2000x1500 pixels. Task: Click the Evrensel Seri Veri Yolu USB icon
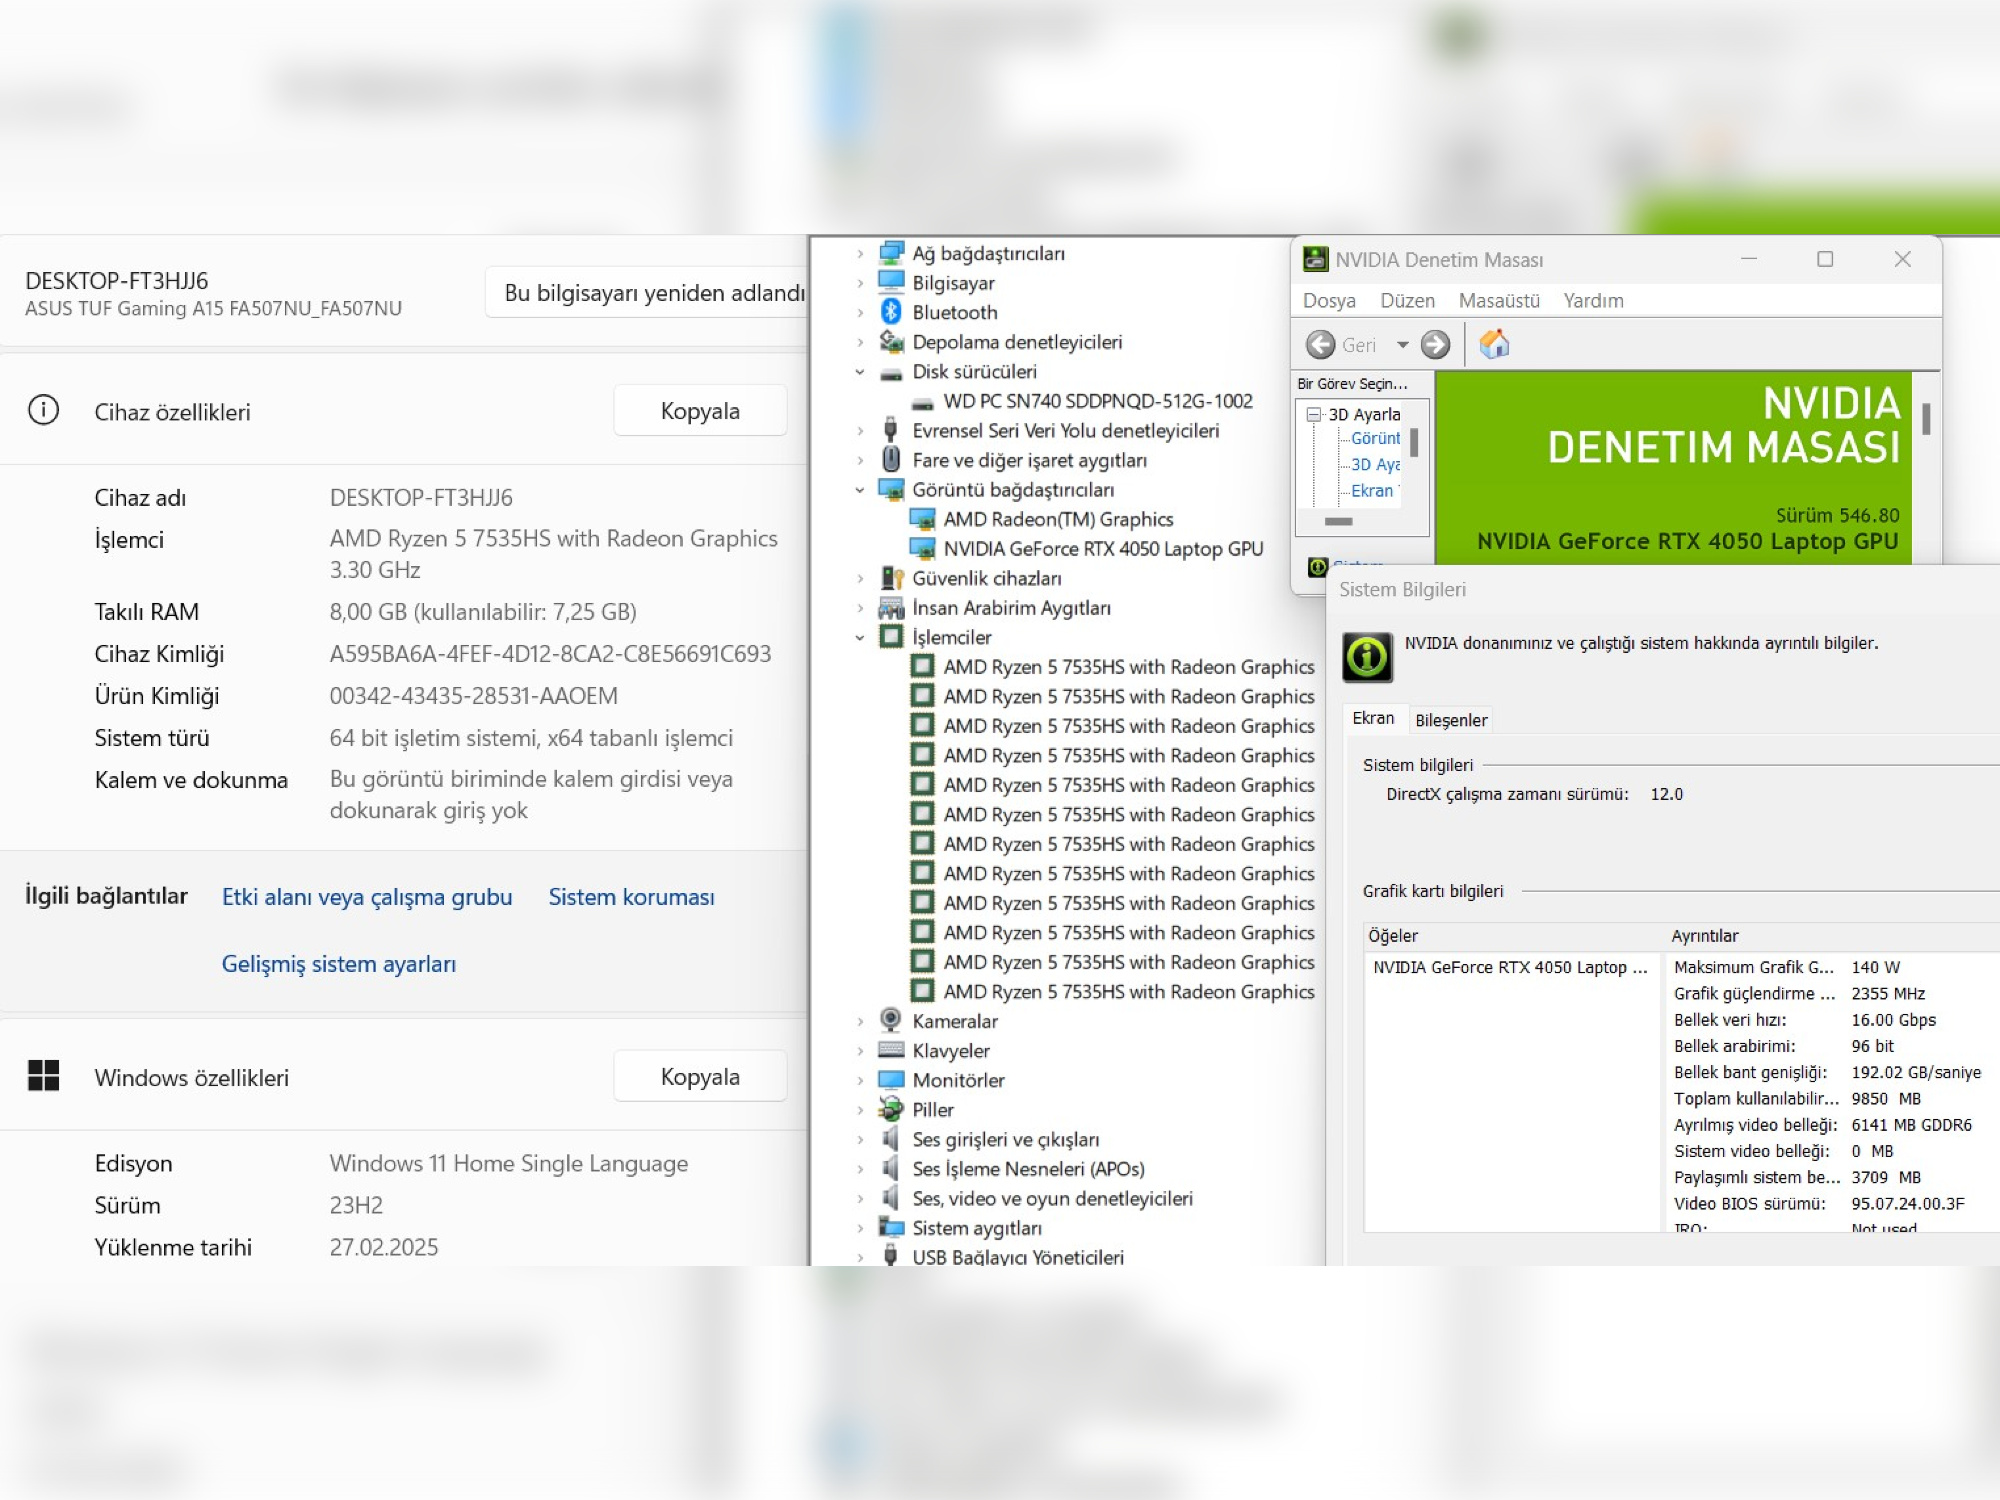[x=891, y=430]
